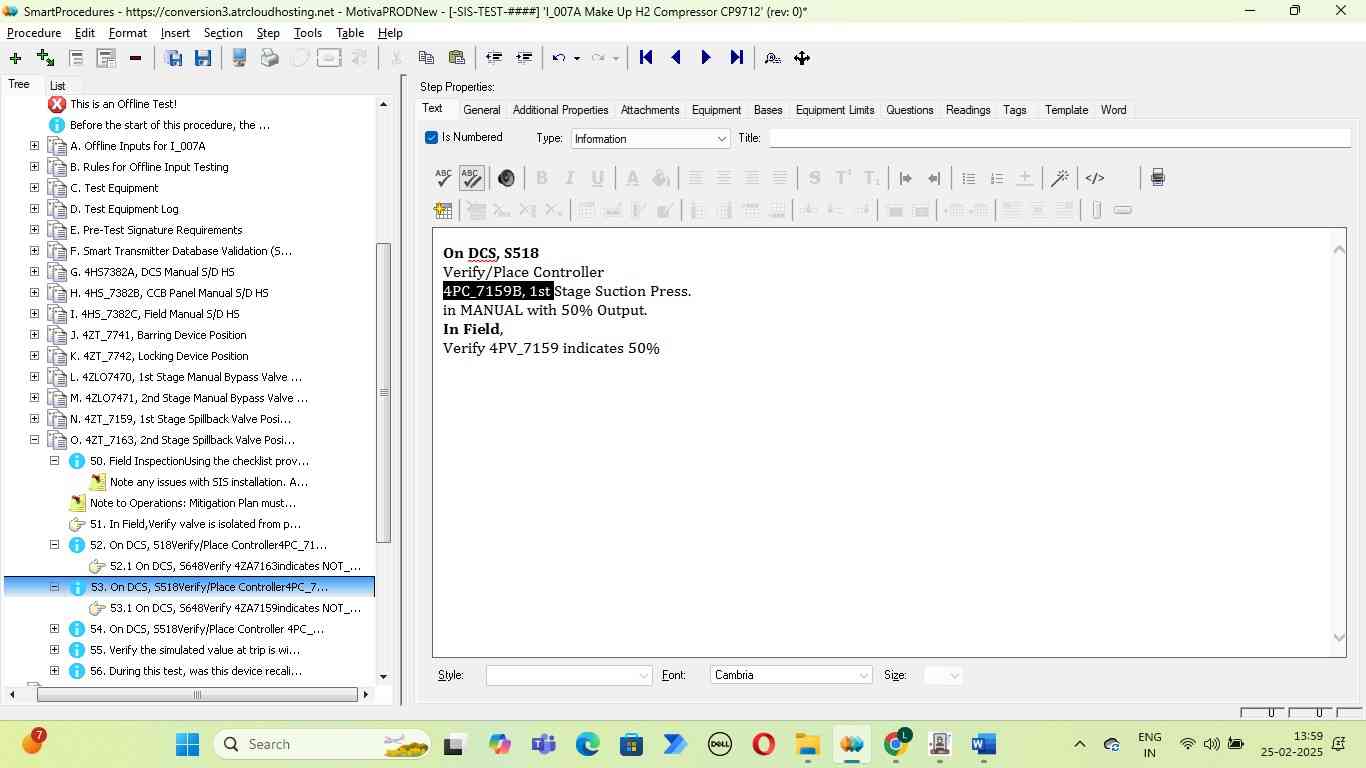The height and width of the screenshot is (768, 1366).
Task: Open the undo history dropdown arrow
Action: [x=577, y=58]
